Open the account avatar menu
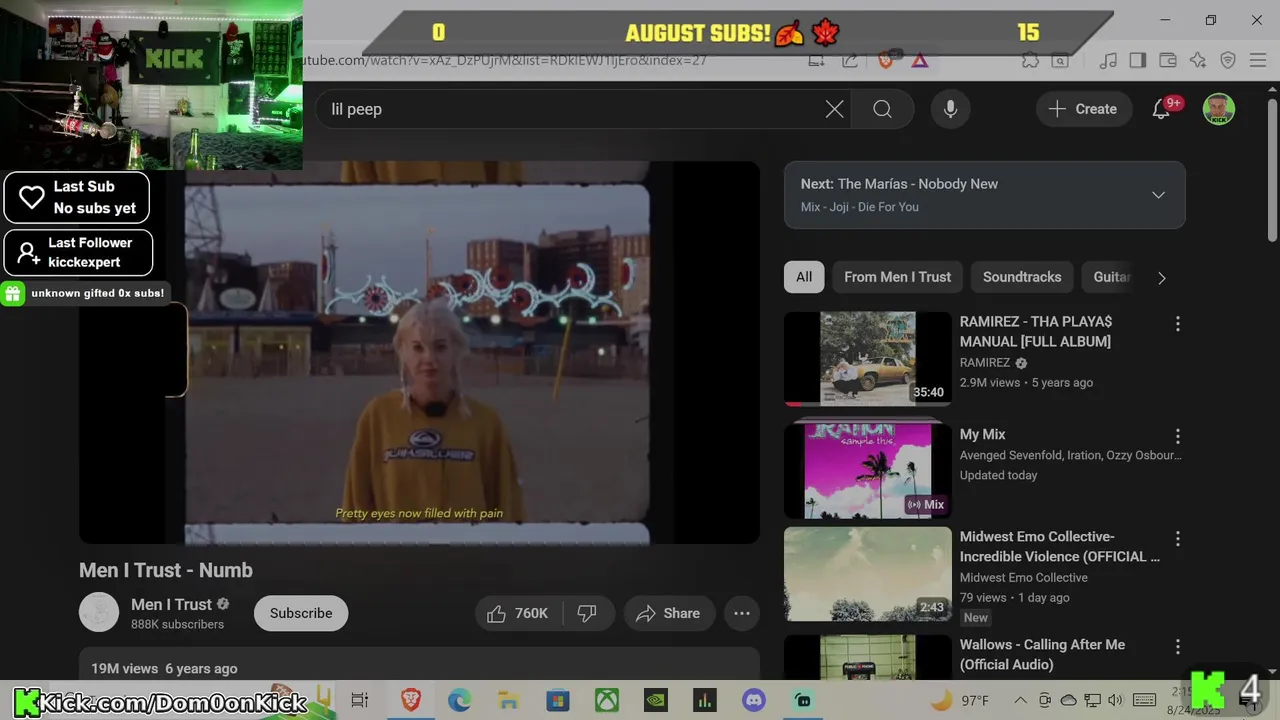The width and height of the screenshot is (1280, 720). pyautogui.click(x=1218, y=109)
